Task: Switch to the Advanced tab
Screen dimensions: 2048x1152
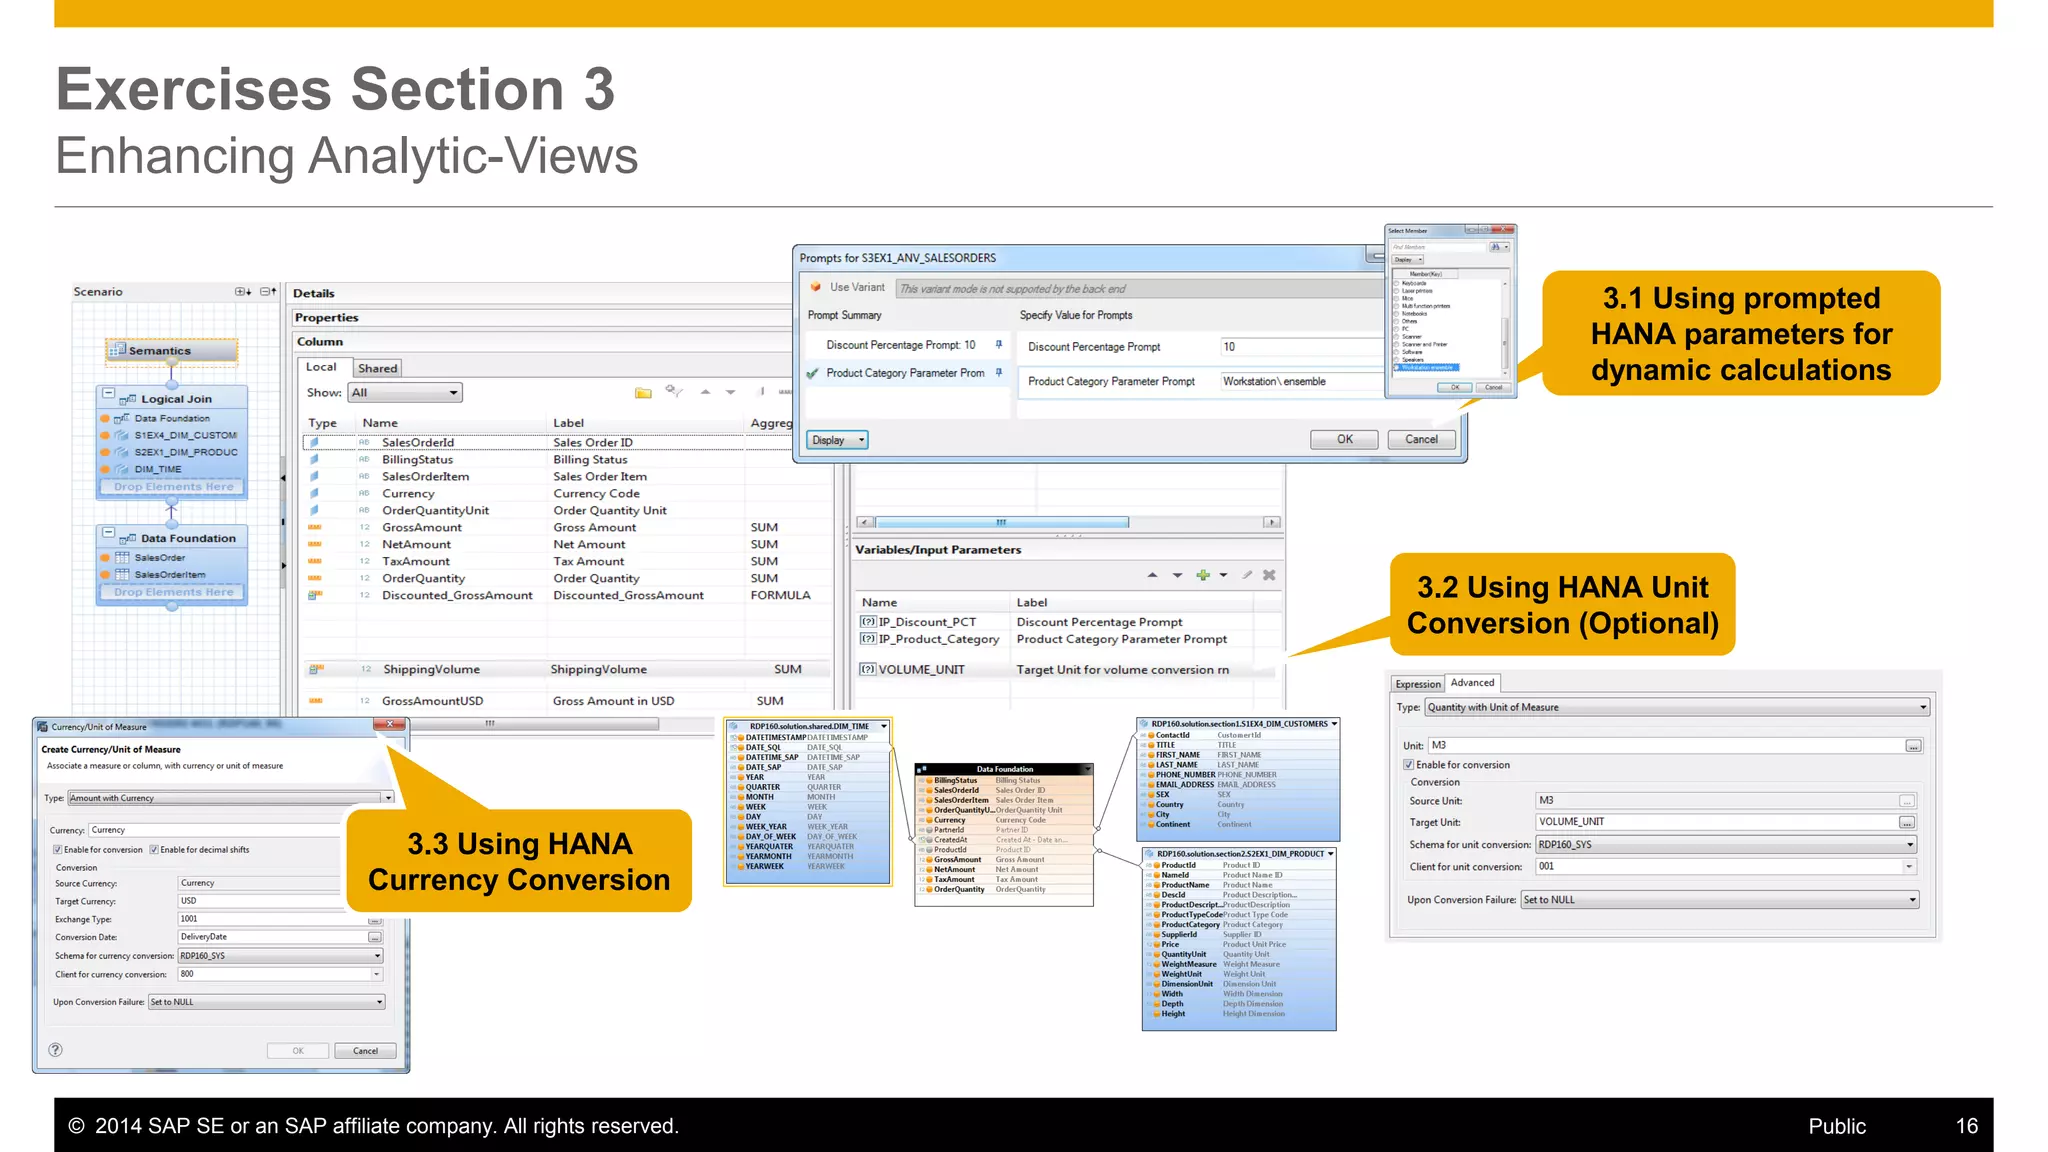Action: pos(1472,683)
